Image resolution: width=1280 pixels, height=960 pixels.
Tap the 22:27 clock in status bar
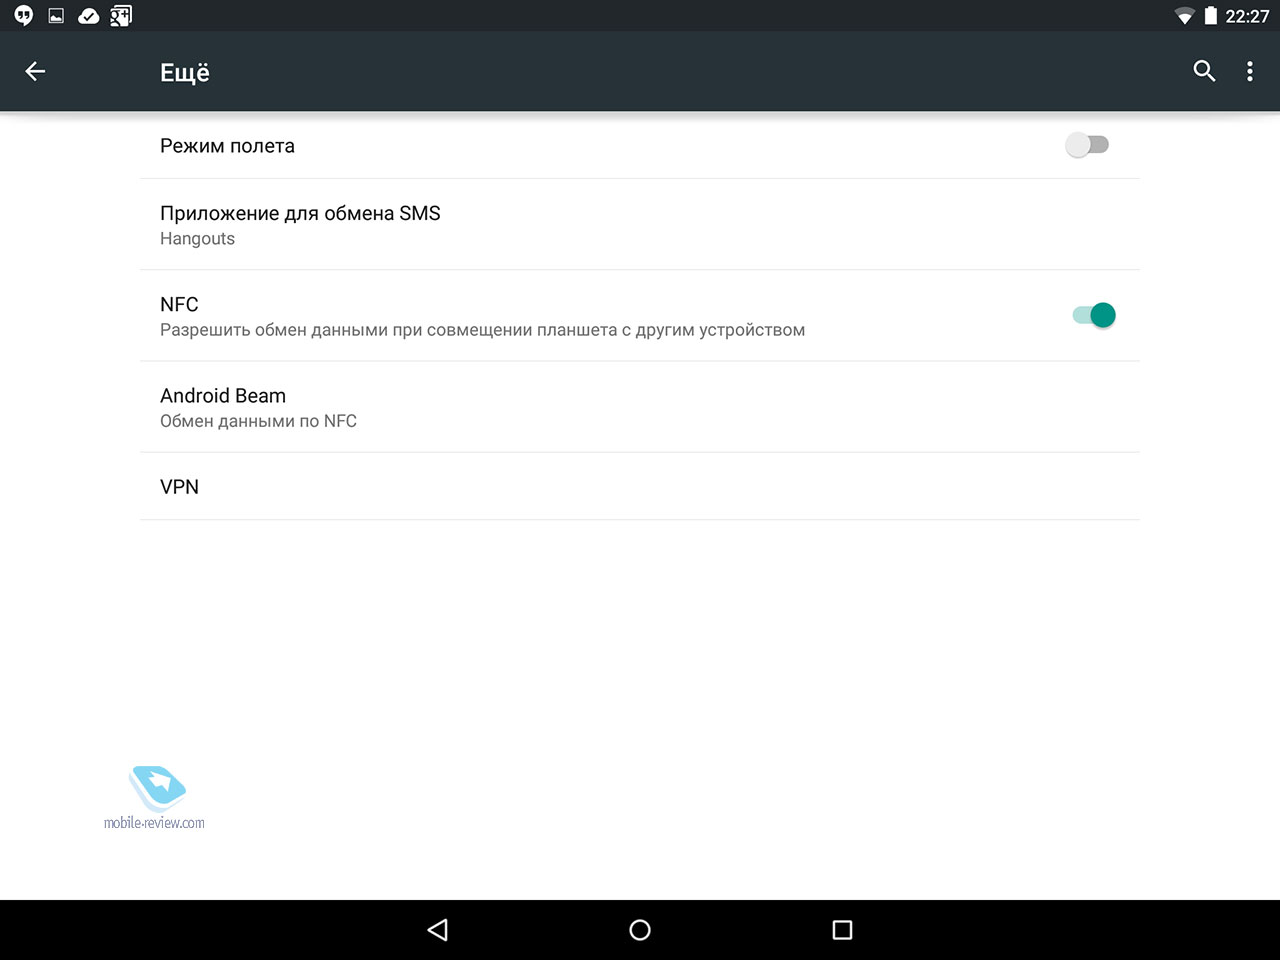tap(1247, 16)
